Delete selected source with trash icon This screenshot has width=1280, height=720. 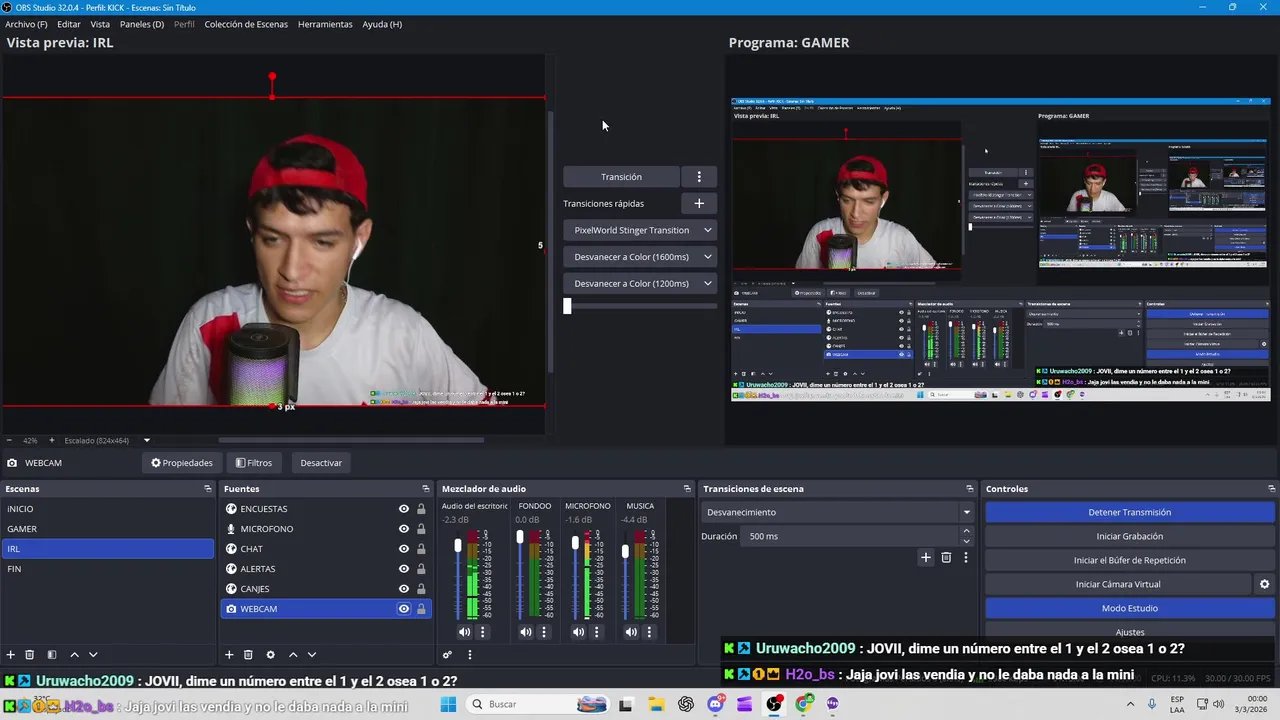(x=248, y=655)
